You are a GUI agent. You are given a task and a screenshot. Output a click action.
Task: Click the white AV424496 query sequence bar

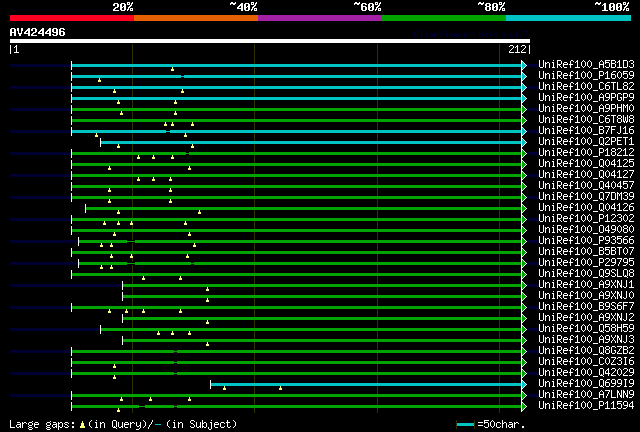click(270, 41)
